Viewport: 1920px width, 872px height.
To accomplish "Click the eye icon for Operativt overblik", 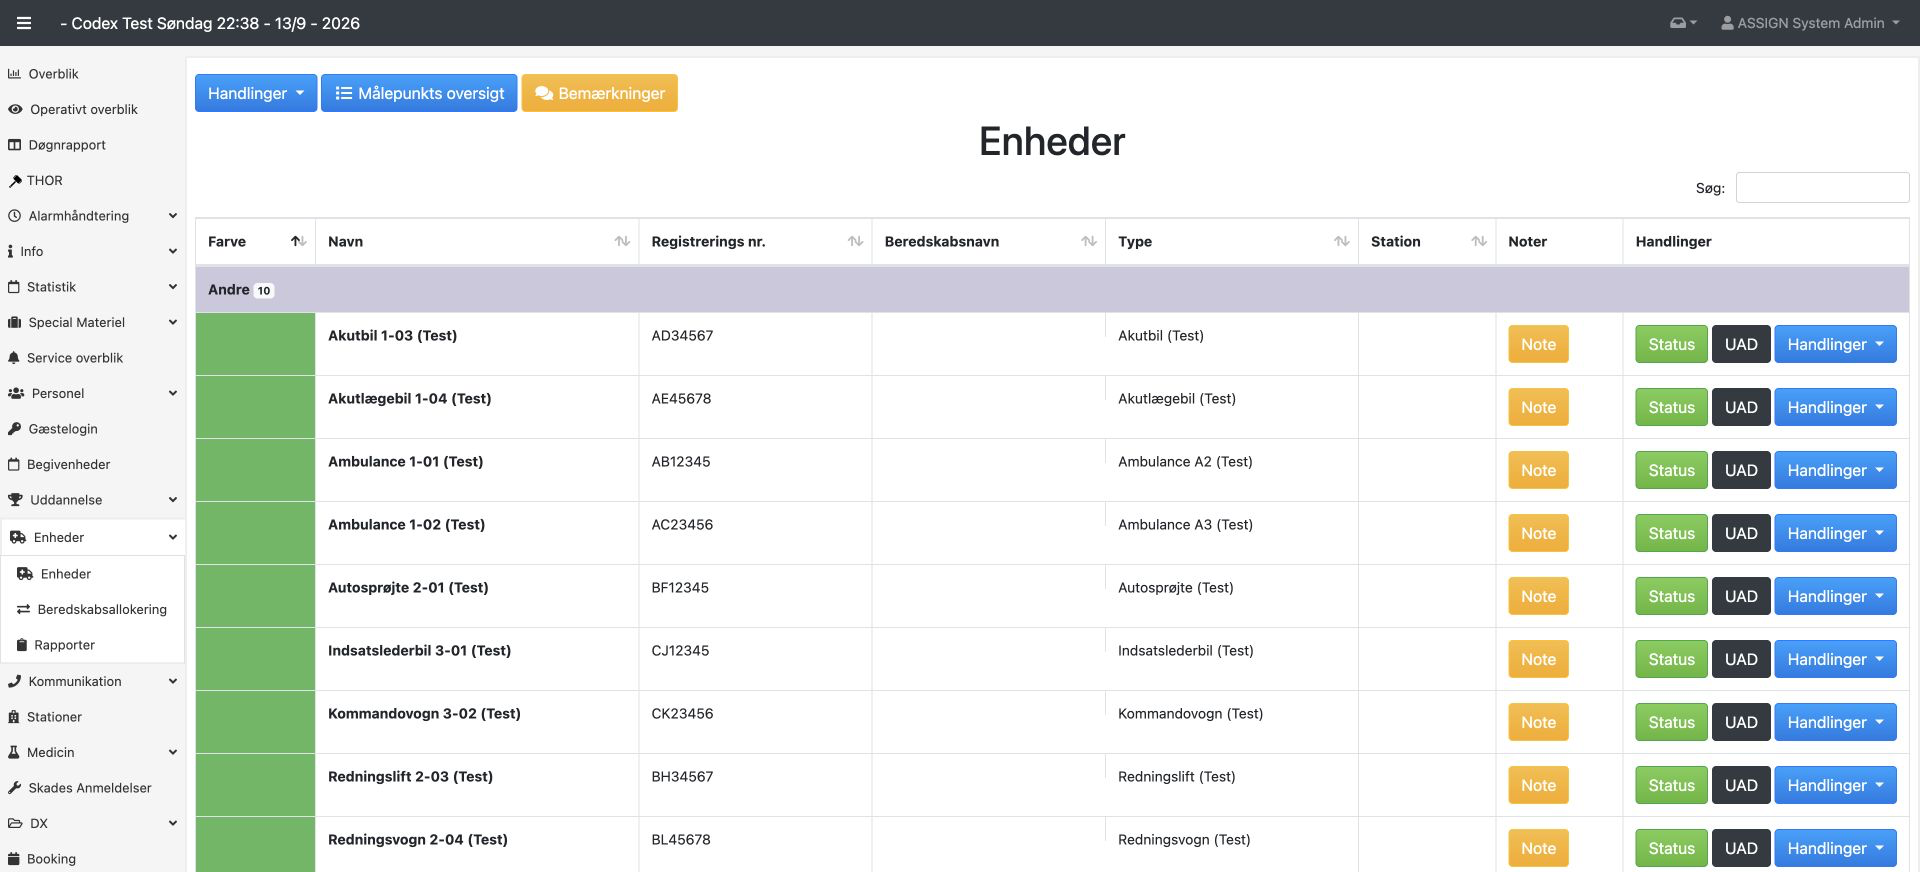I will [x=15, y=110].
